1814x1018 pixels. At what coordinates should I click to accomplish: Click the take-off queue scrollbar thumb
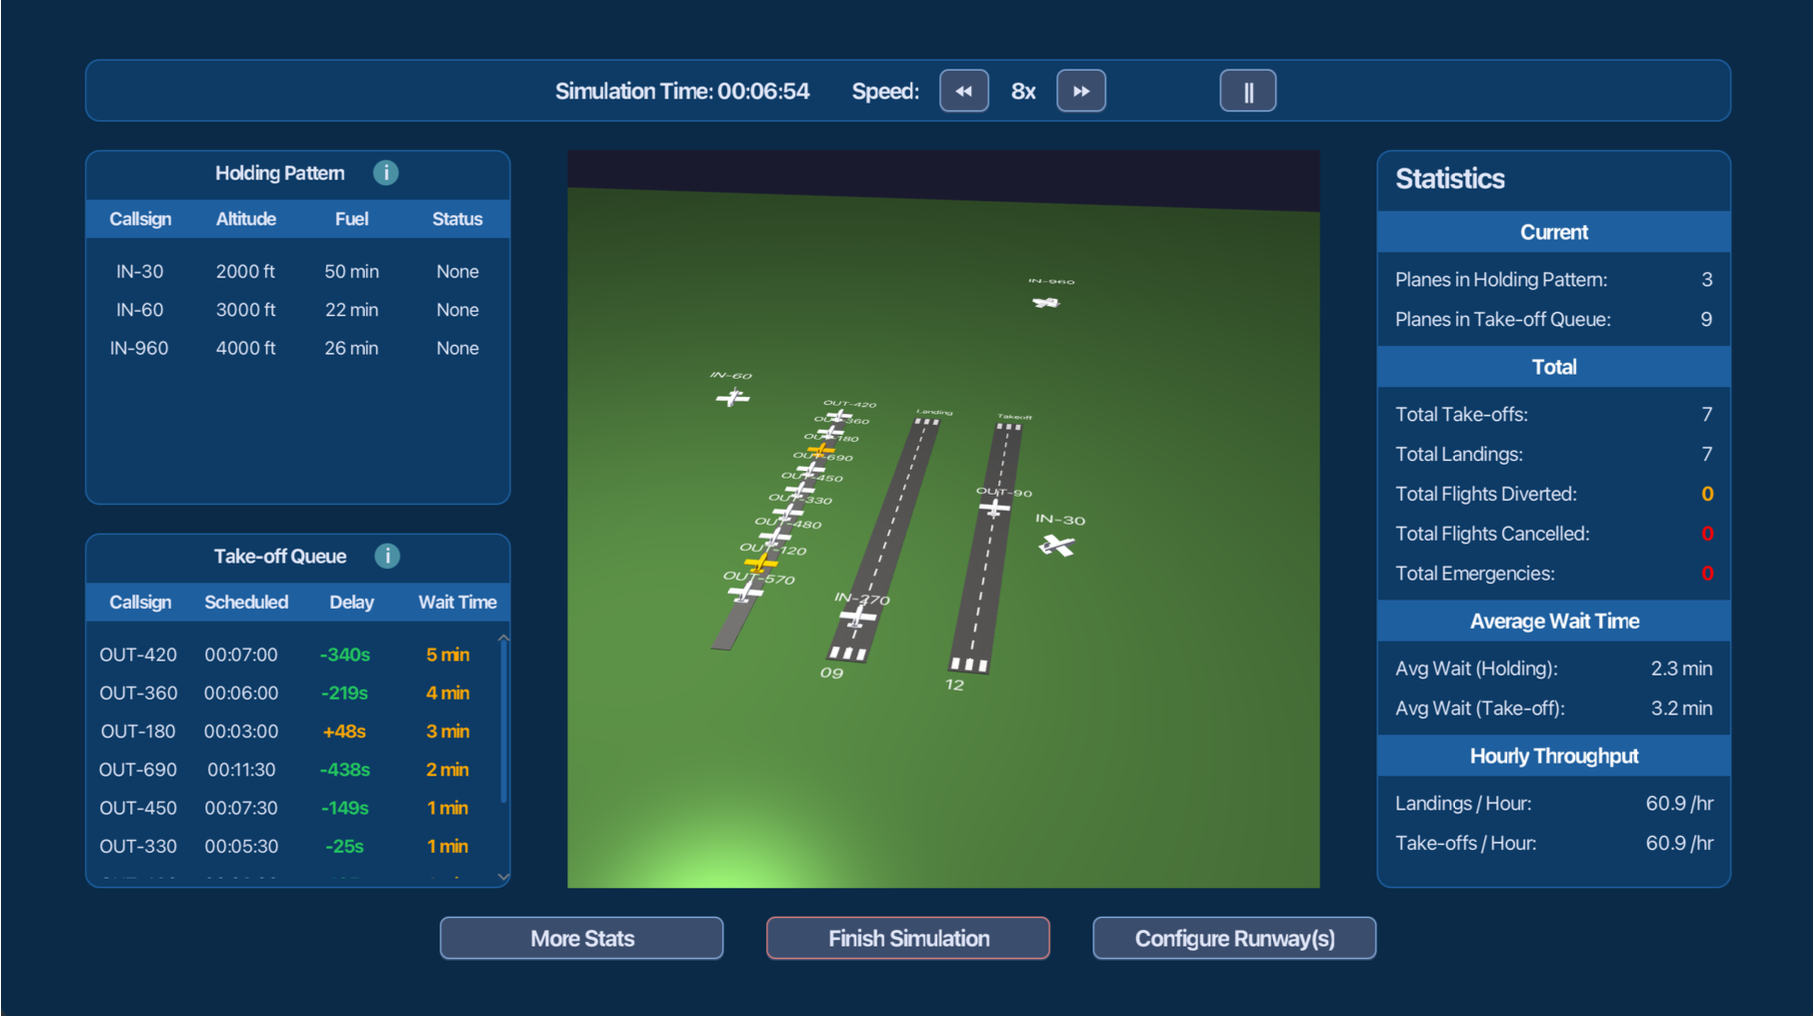point(503,720)
